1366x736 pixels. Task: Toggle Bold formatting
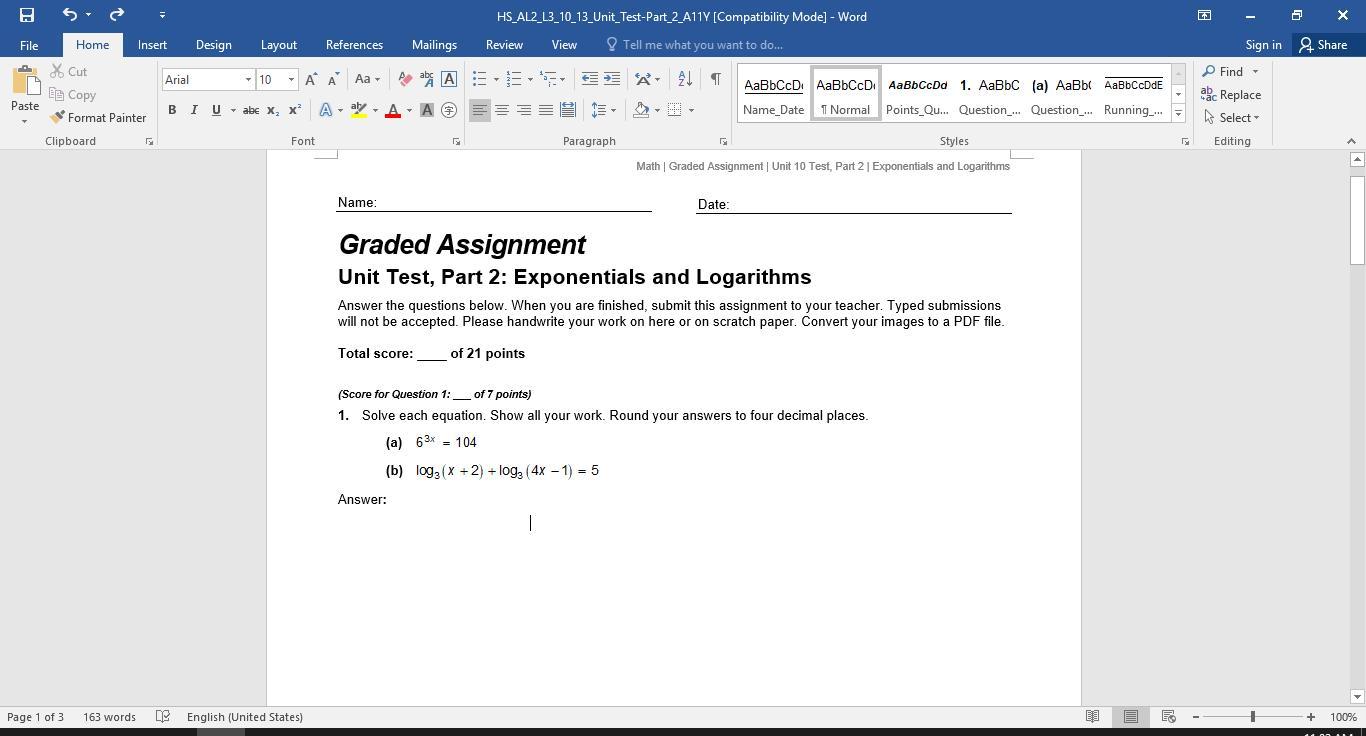pos(172,110)
